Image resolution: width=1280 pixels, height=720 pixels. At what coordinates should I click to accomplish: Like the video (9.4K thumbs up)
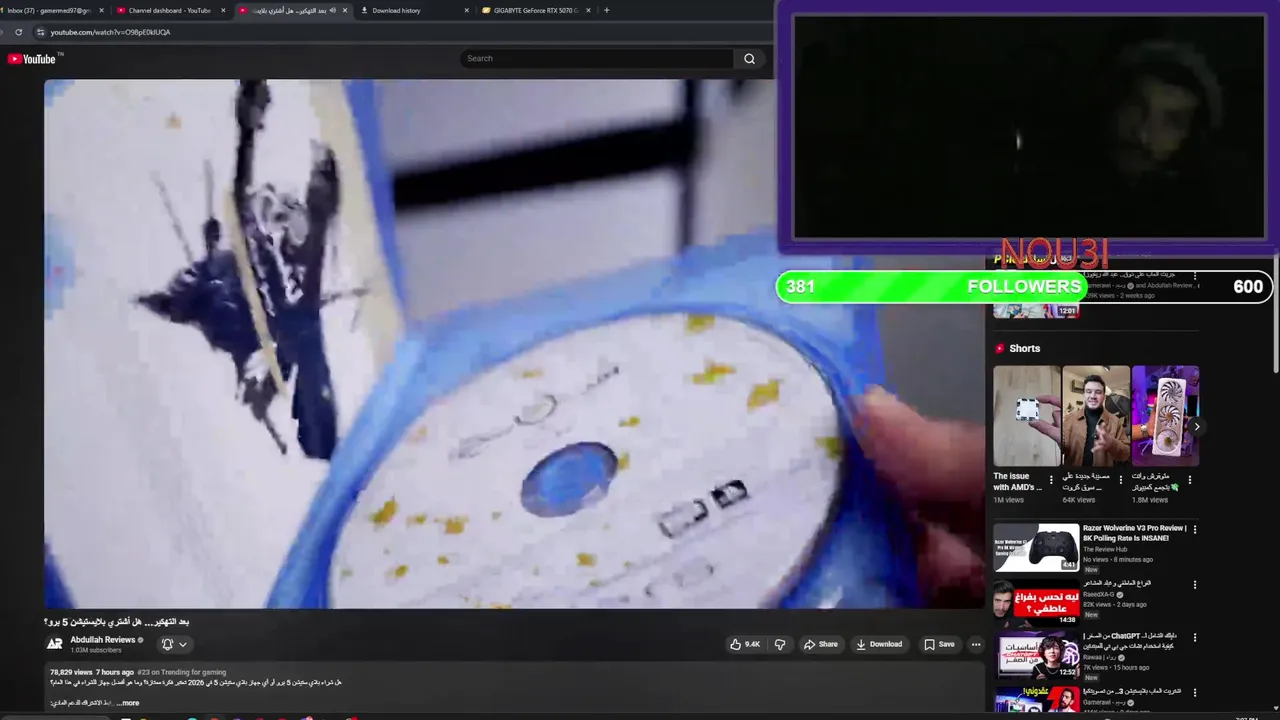tap(745, 644)
